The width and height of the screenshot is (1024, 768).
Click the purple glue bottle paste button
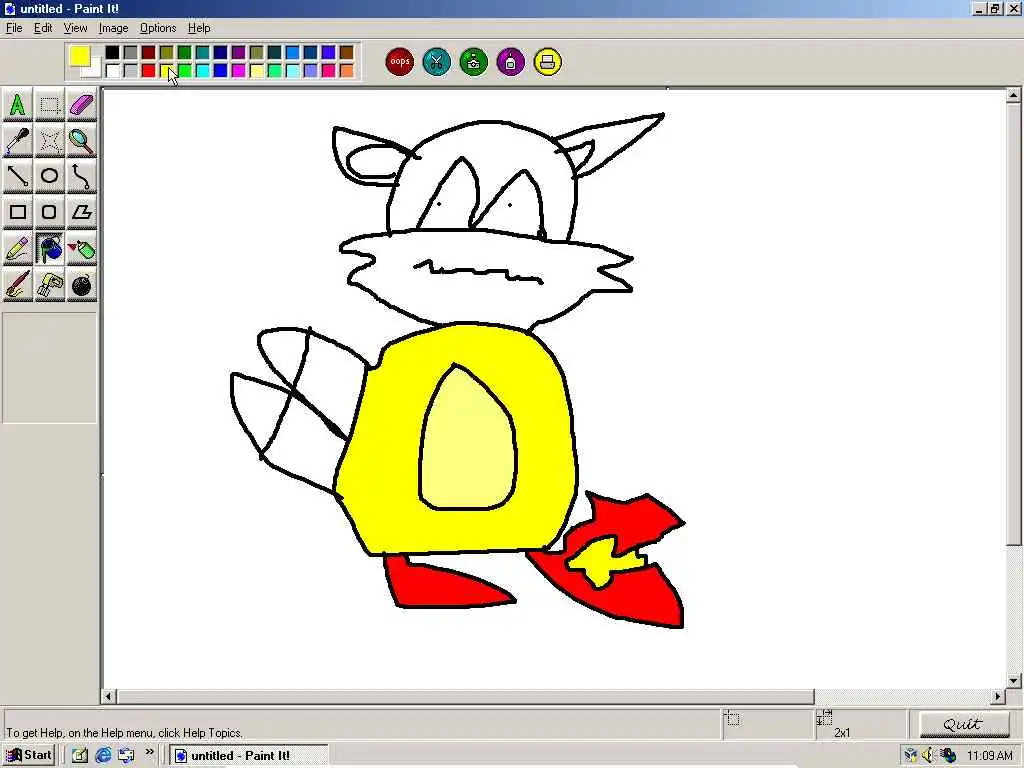511,62
